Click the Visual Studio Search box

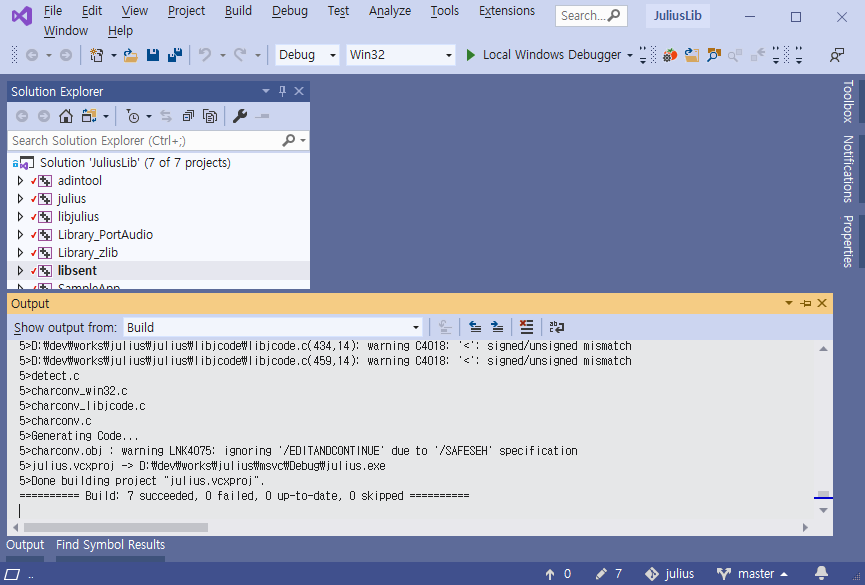[591, 15]
